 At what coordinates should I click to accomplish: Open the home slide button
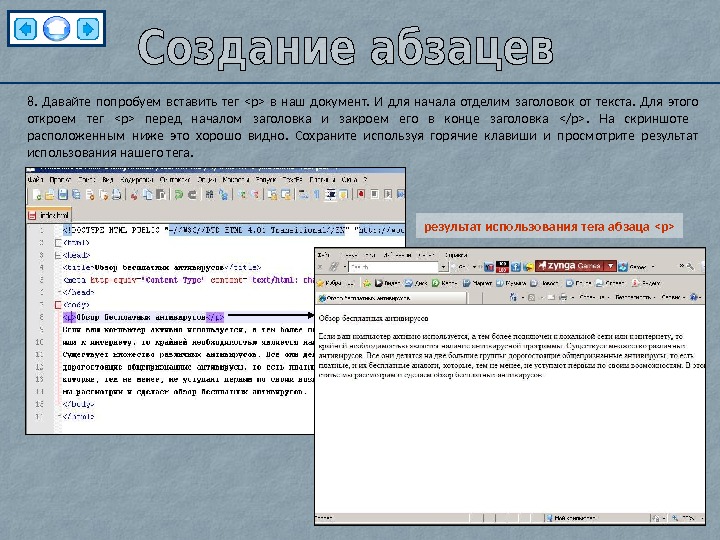point(56,29)
